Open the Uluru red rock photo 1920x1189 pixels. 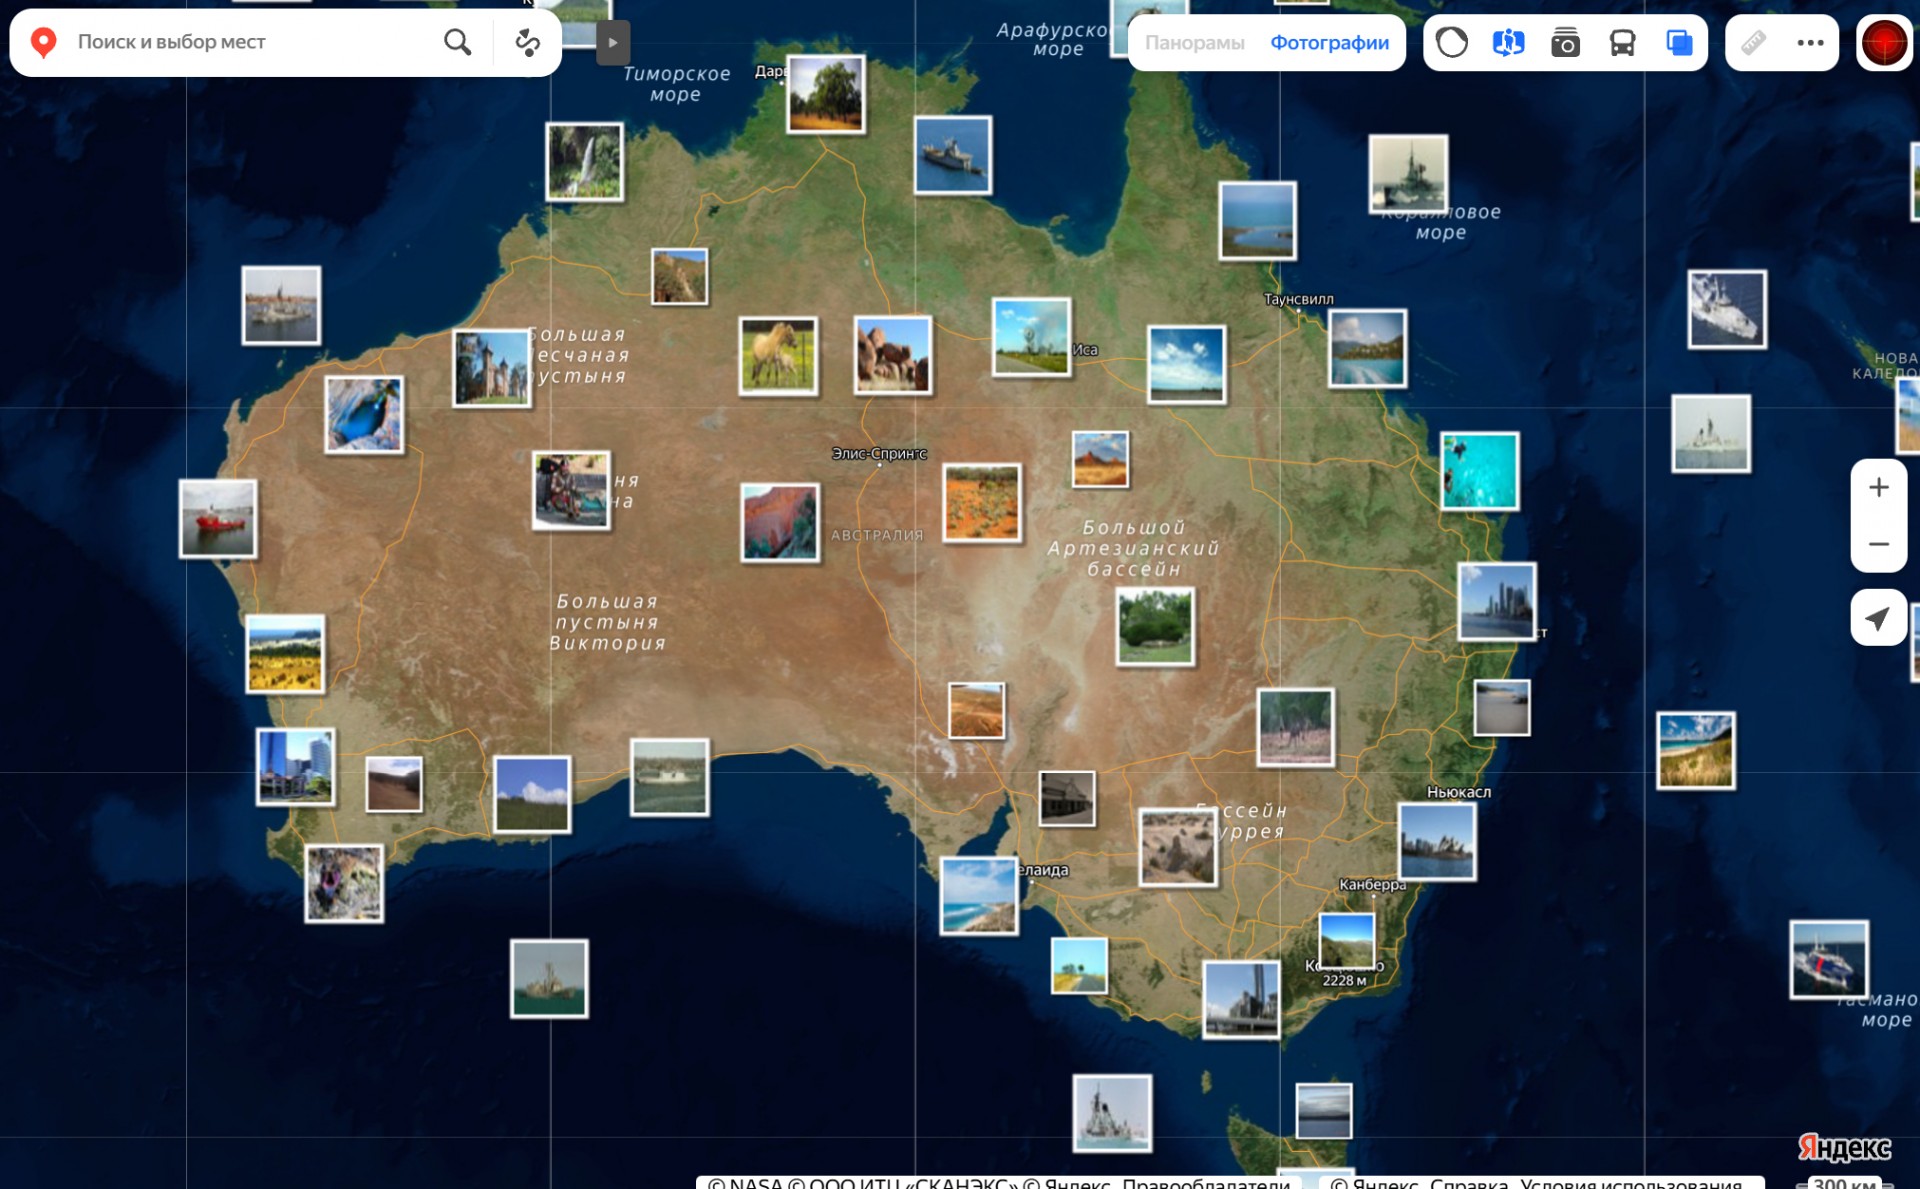[x=780, y=522]
